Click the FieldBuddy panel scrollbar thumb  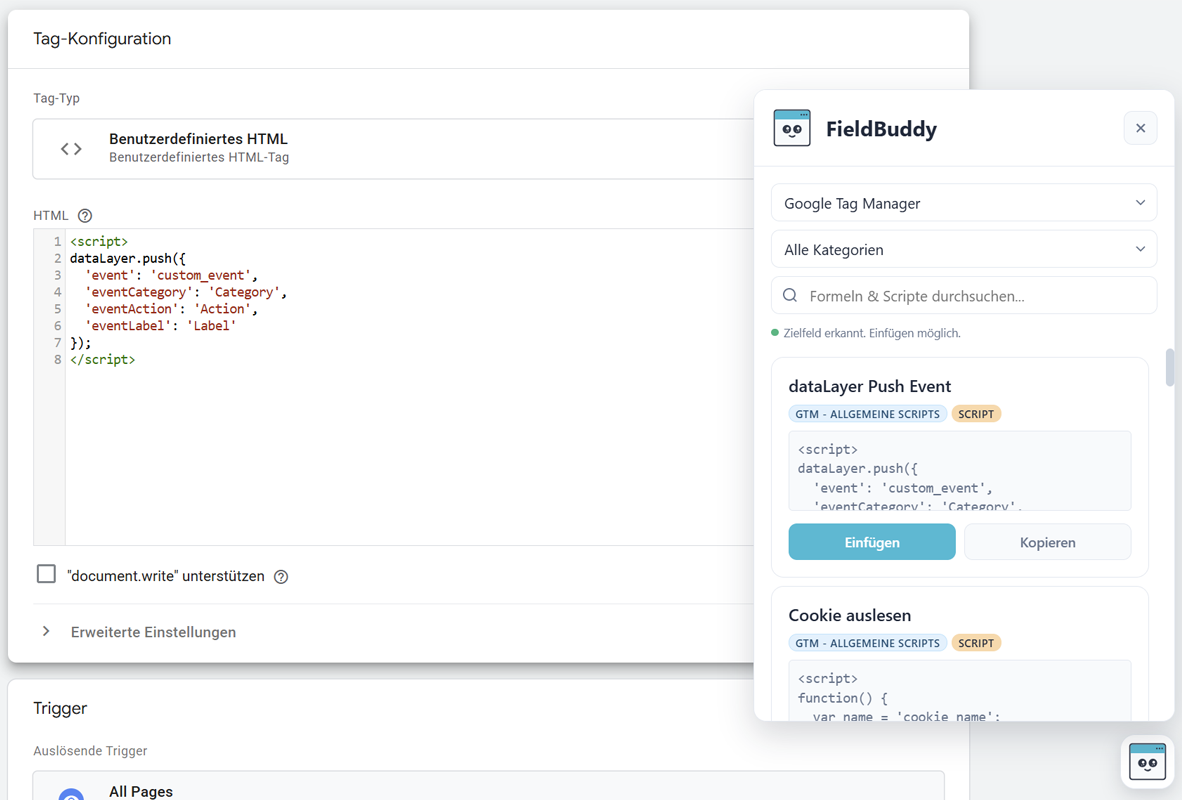pos(1169,367)
